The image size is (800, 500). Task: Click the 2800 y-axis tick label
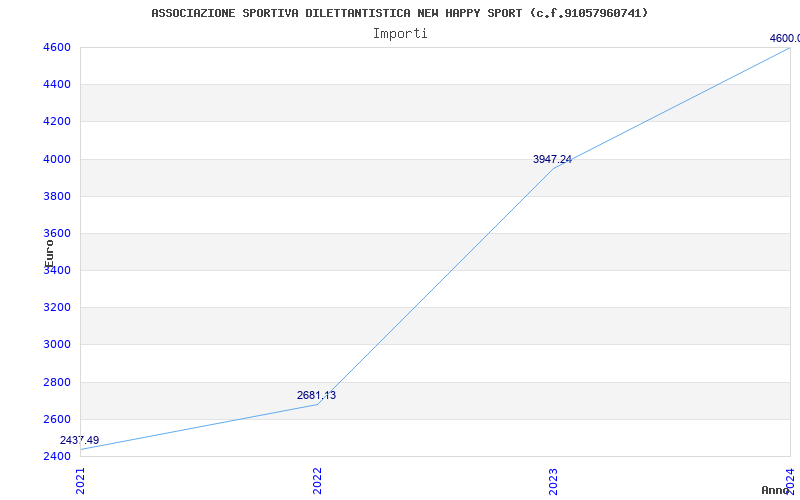[x=57, y=382]
